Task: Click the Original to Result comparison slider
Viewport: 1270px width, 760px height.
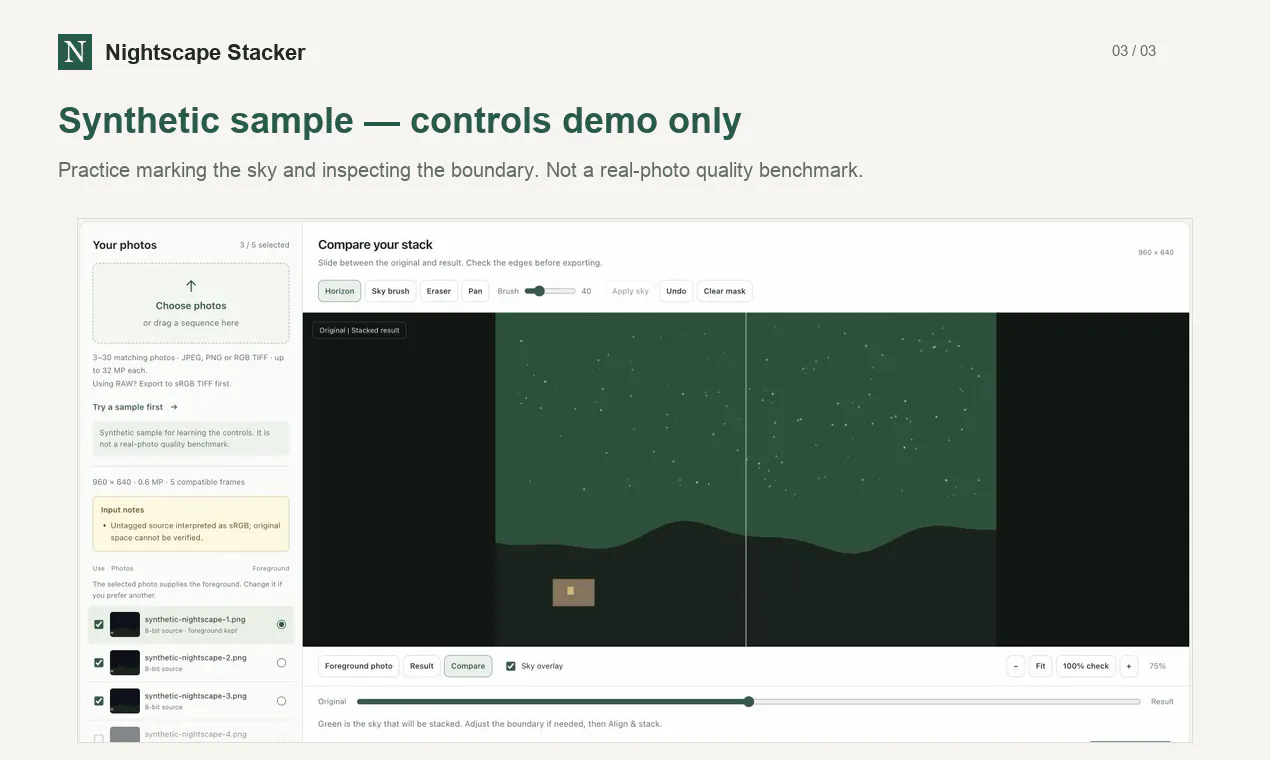Action: pyautogui.click(x=748, y=702)
